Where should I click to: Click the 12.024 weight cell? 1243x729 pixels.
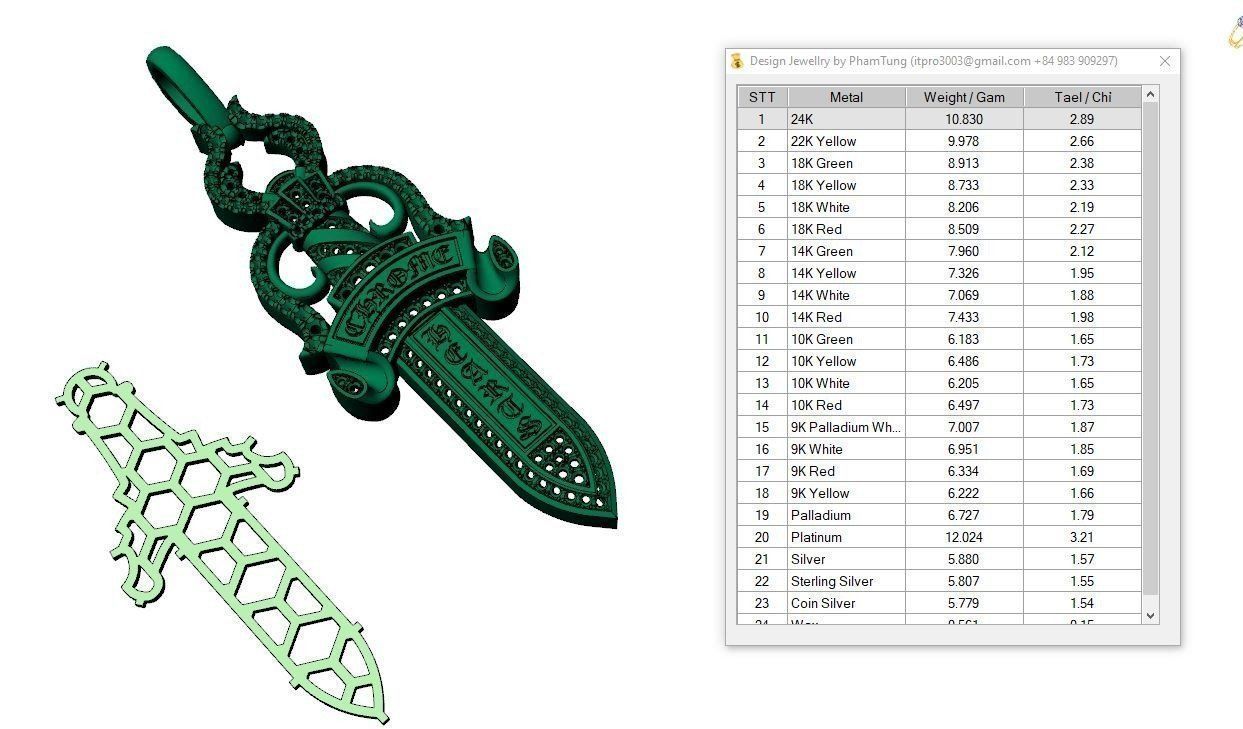964,537
